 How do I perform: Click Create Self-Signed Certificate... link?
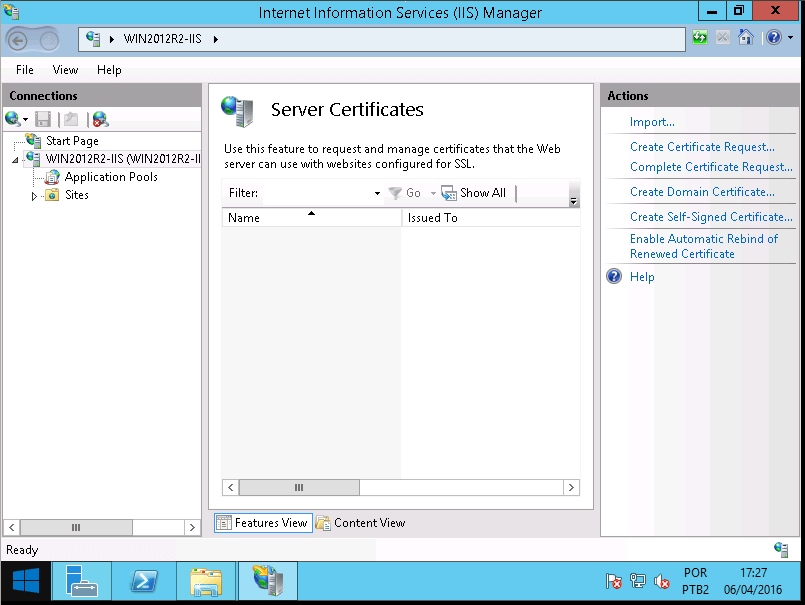coord(711,217)
